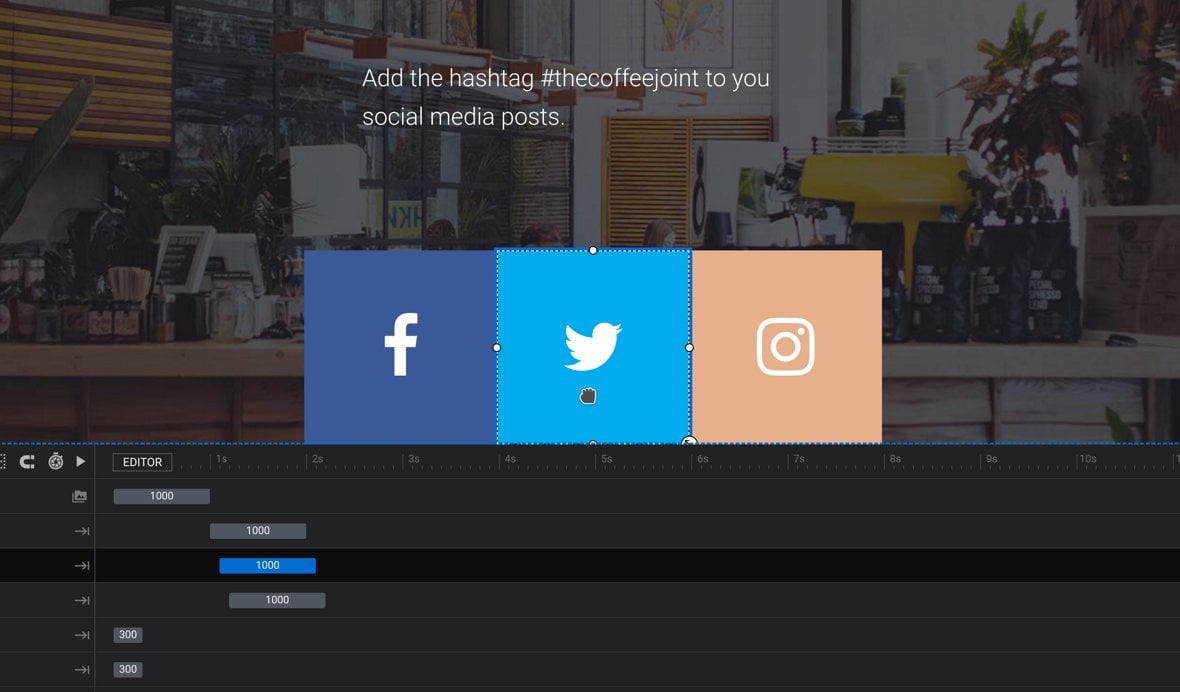The image size is (1180, 692).
Task: Click the 1000 bar in the slide background row
Action: tap(162, 496)
